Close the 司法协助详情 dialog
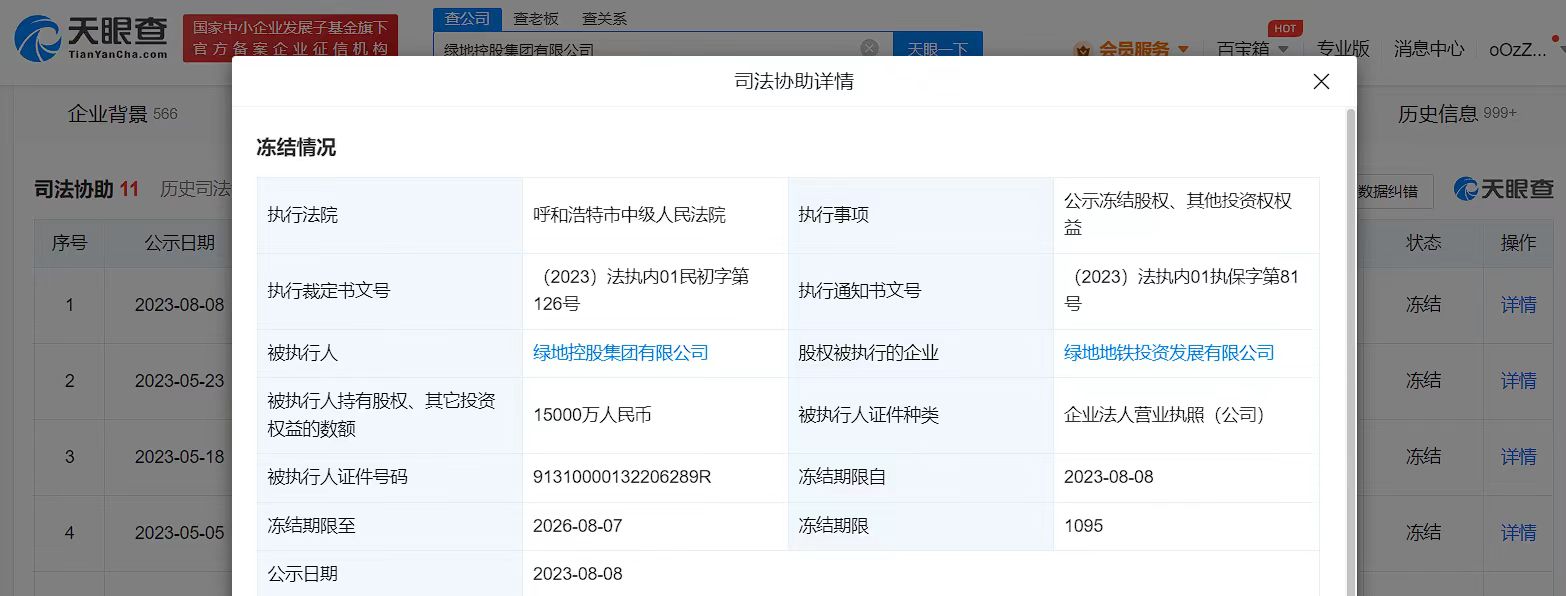Screen dimensions: 1566x596 (x=1321, y=82)
